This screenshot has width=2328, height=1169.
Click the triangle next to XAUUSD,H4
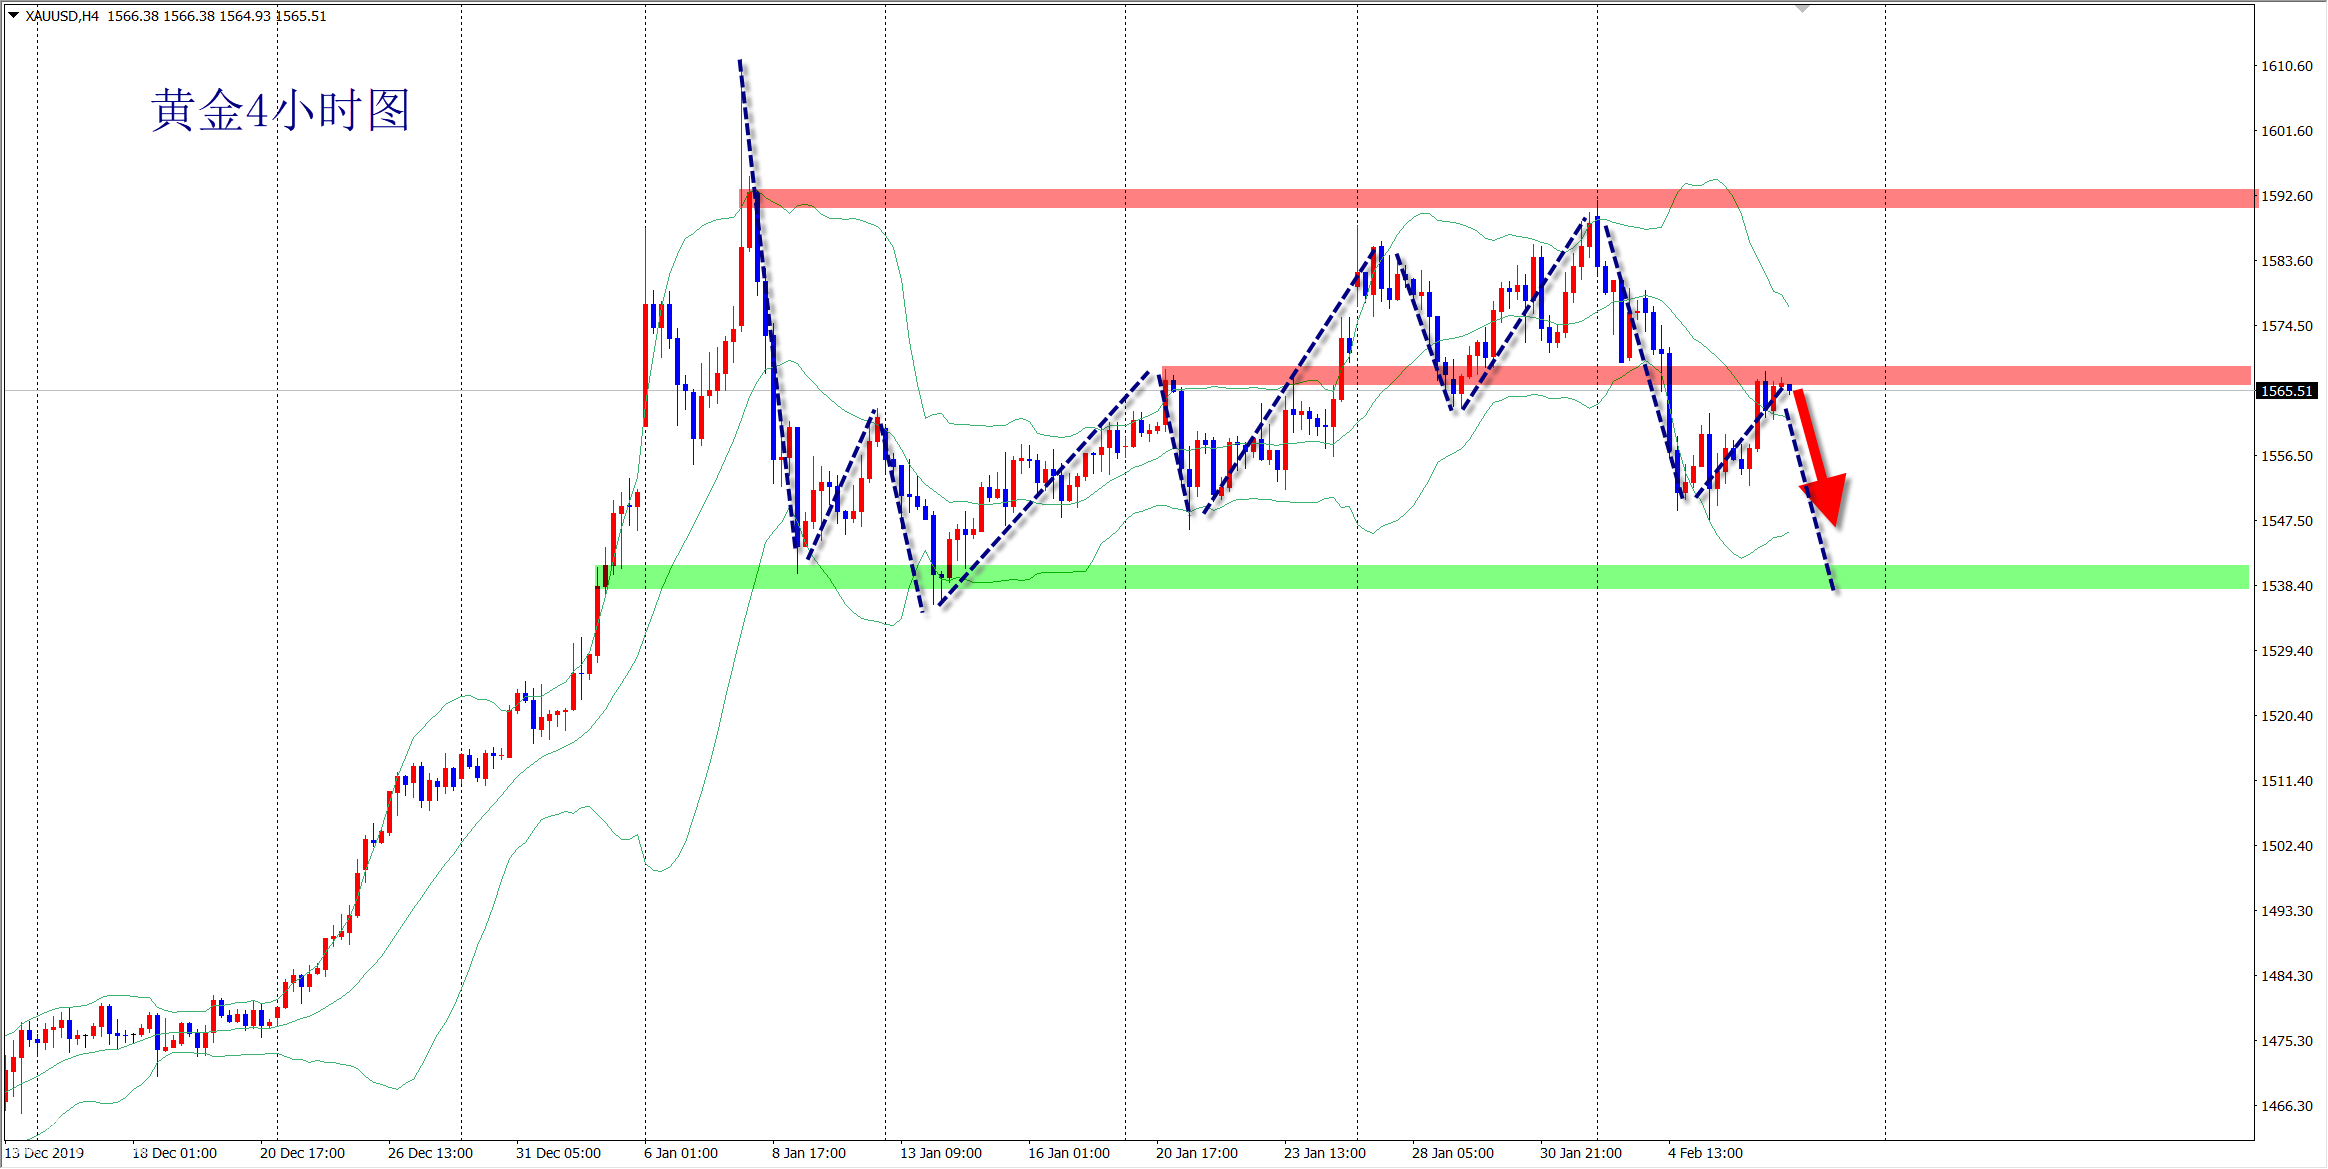(13, 15)
